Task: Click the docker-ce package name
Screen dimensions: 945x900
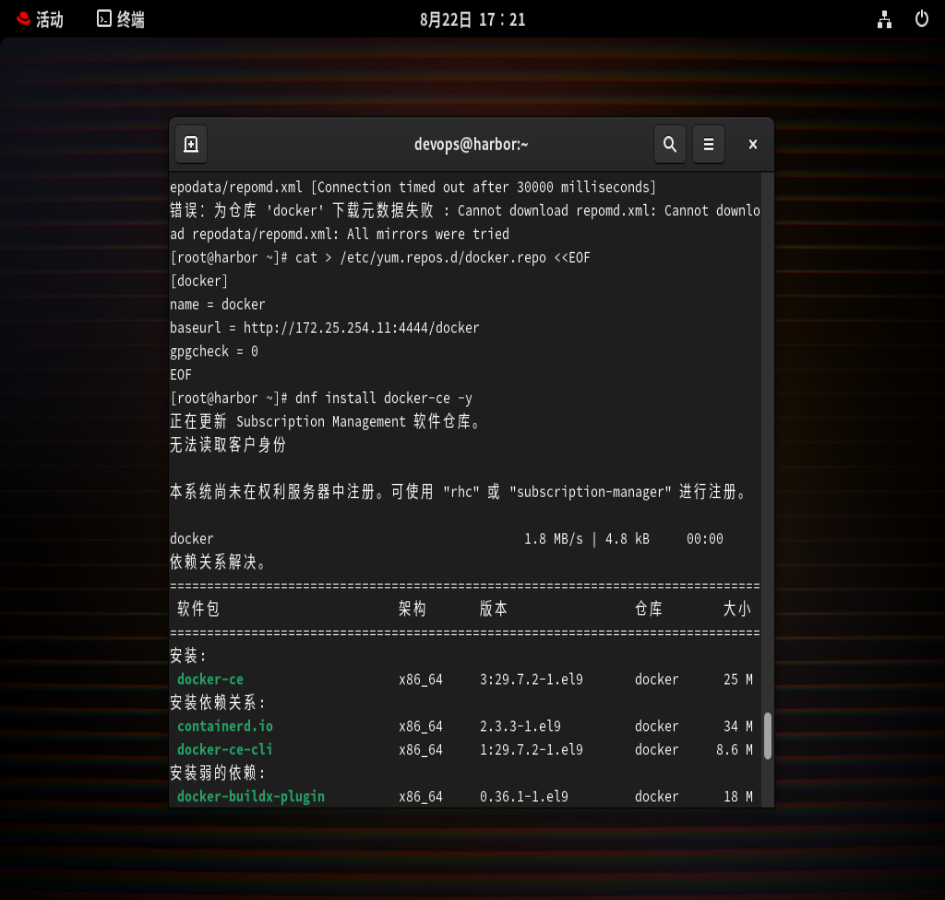Action: [210, 679]
